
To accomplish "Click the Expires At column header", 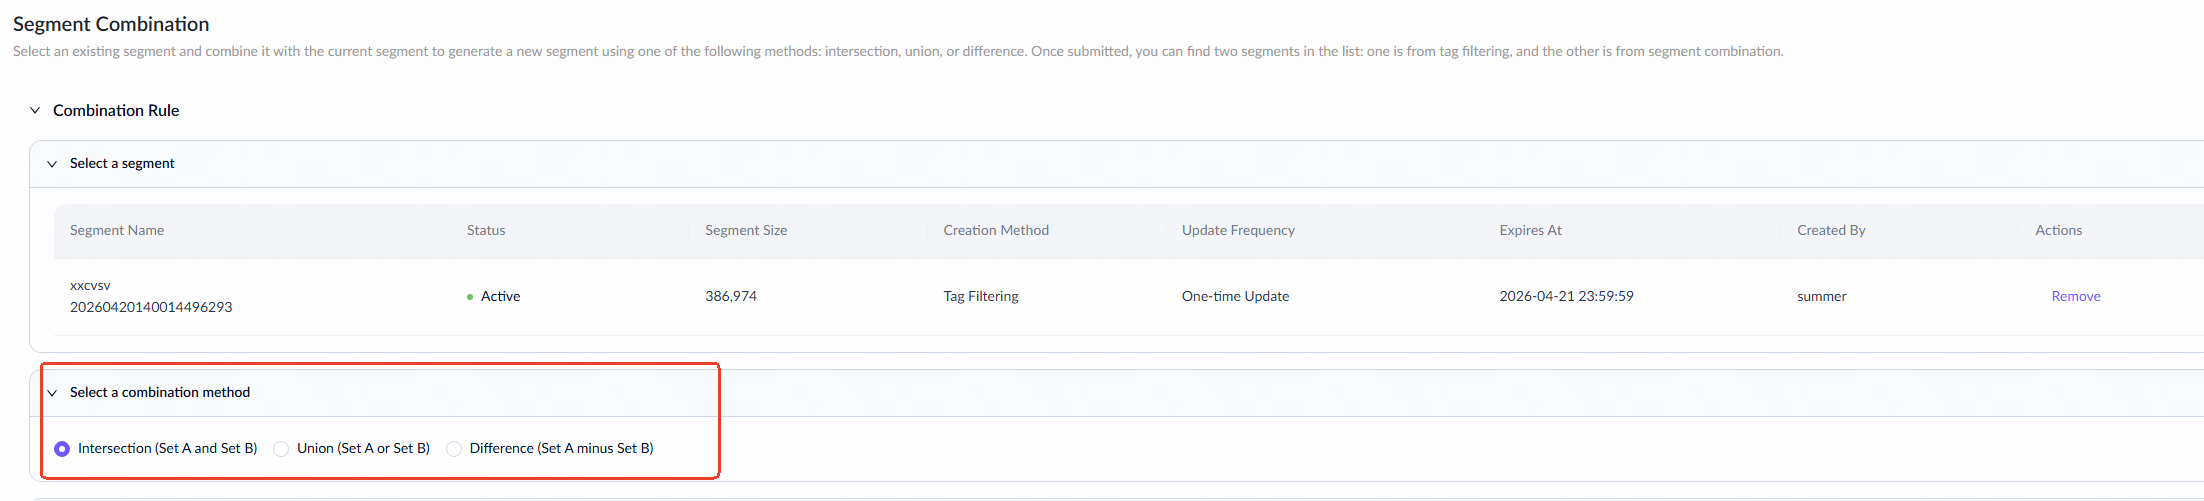I will pyautogui.click(x=1530, y=231).
